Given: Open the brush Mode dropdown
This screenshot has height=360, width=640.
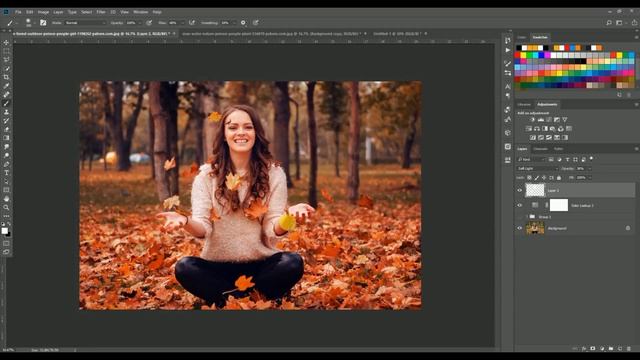Looking at the screenshot, I should pyautogui.click(x=85, y=23).
